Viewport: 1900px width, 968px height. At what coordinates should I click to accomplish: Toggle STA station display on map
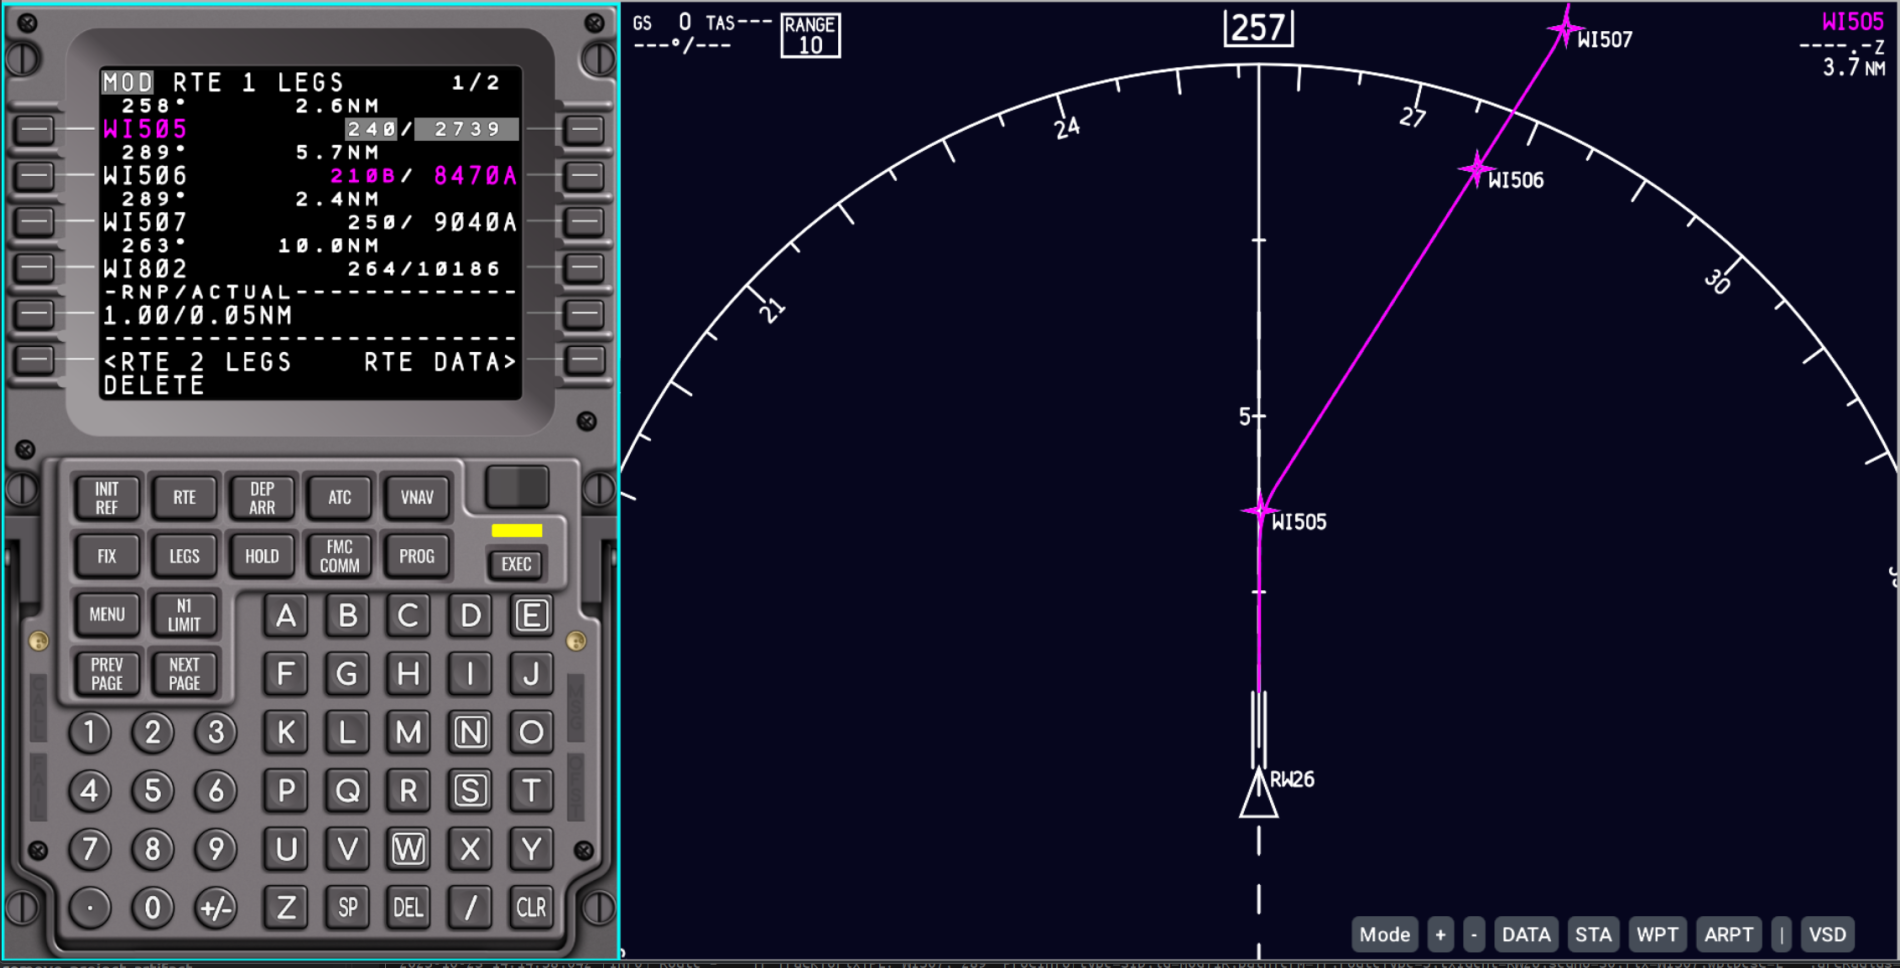click(x=1593, y=934)
